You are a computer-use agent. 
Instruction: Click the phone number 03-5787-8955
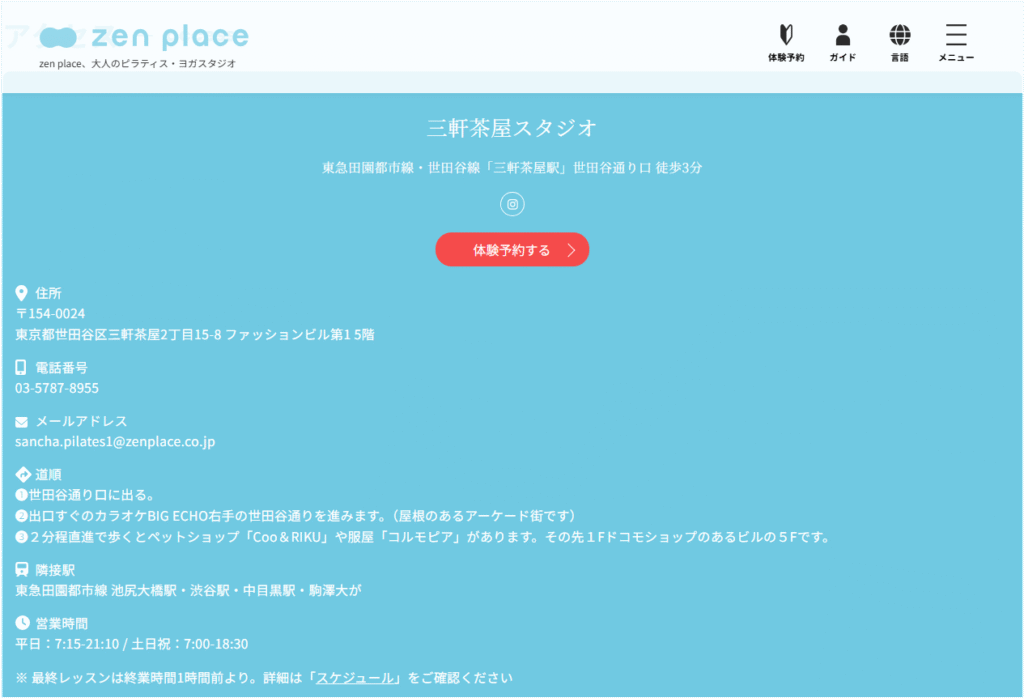click(x=57, y=388)
